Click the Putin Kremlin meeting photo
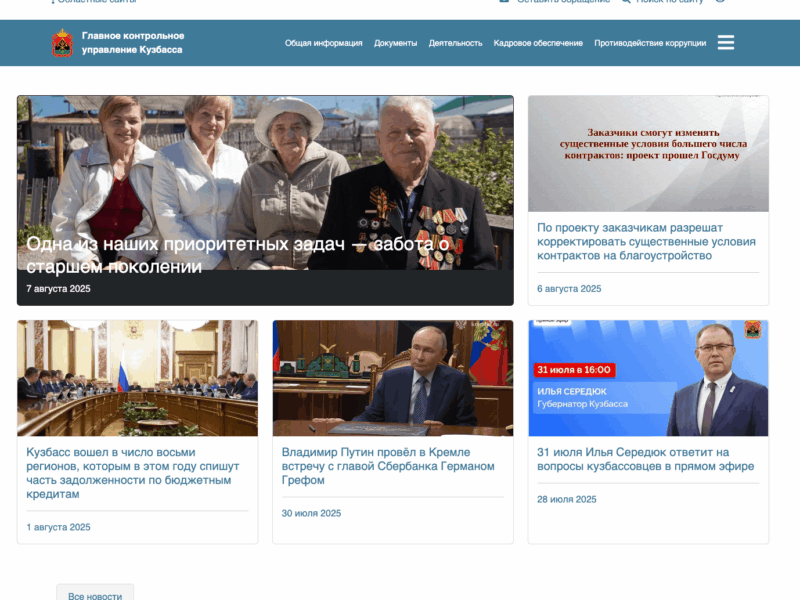 pyautogui.click(x=393, y=378)
